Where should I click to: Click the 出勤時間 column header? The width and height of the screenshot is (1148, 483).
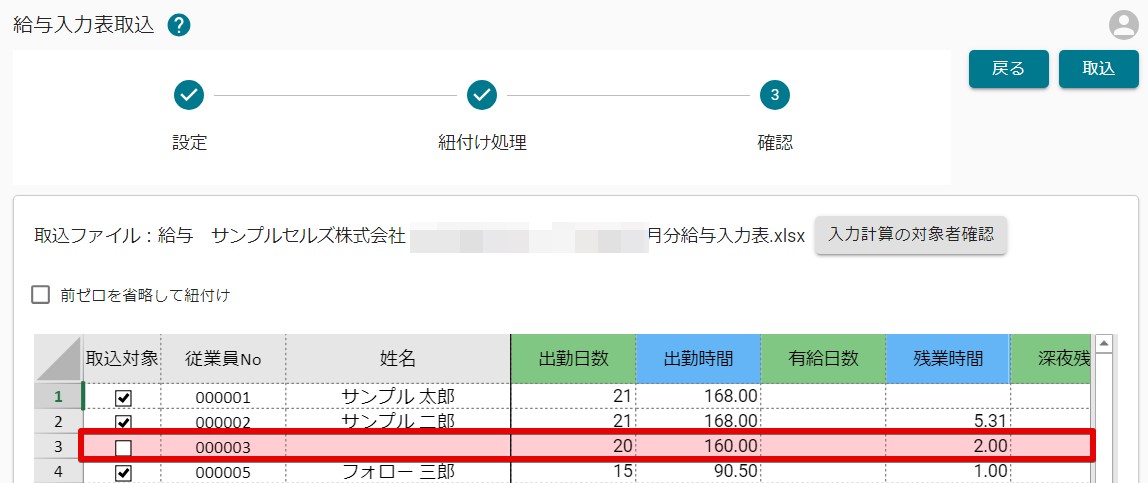(x=698, y=359)
